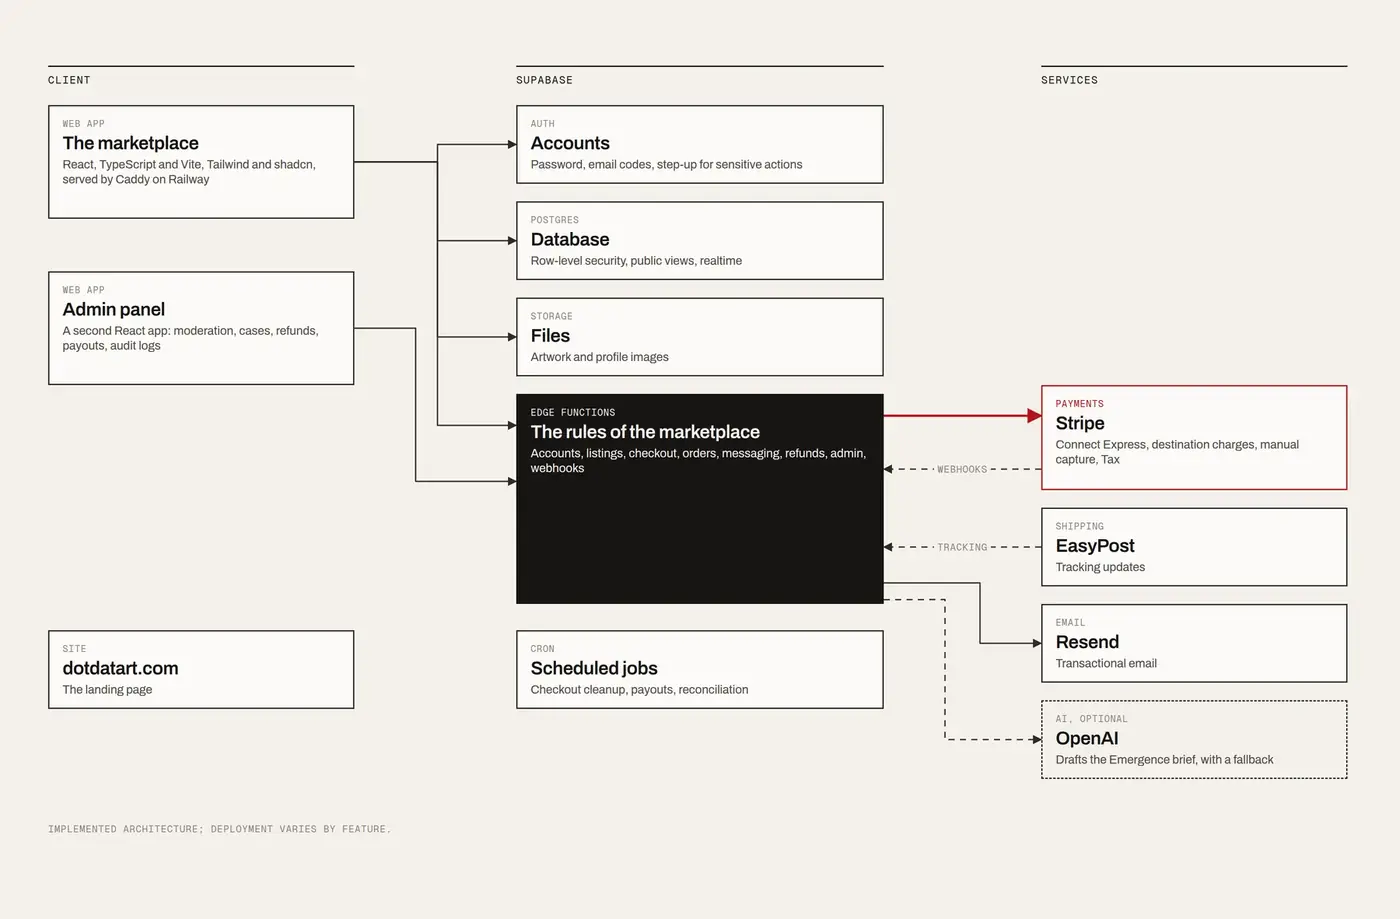Select the "Admin panel" title
1400x919 pixels.
pos(113,309)
